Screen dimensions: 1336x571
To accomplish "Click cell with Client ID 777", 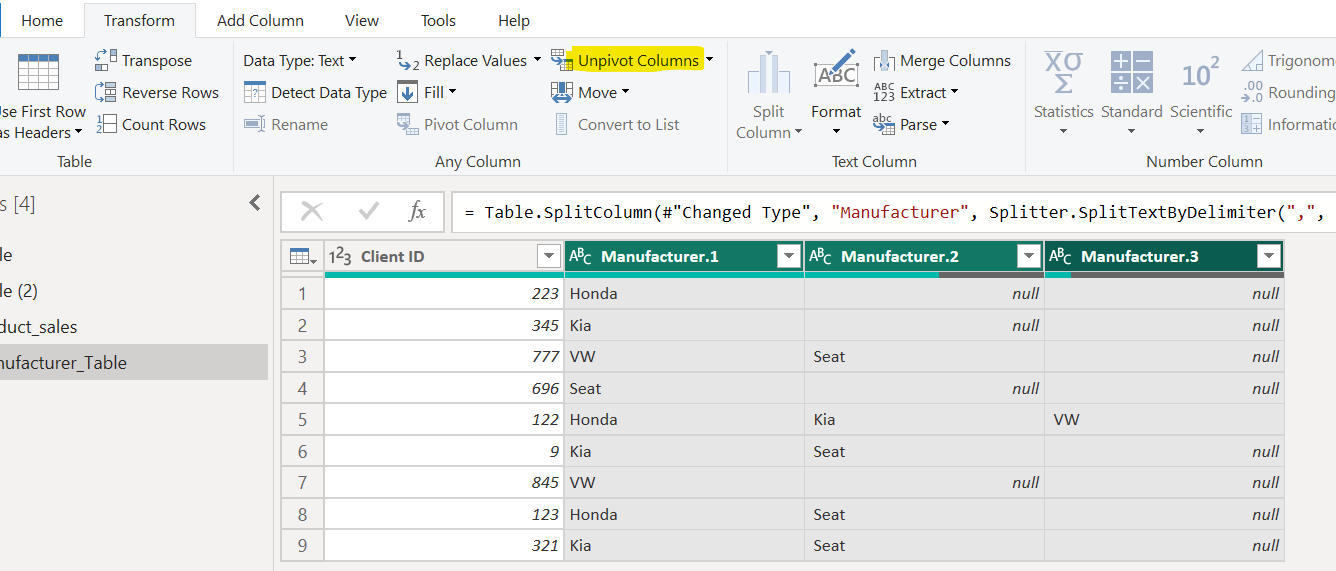I will click(444, 357).
